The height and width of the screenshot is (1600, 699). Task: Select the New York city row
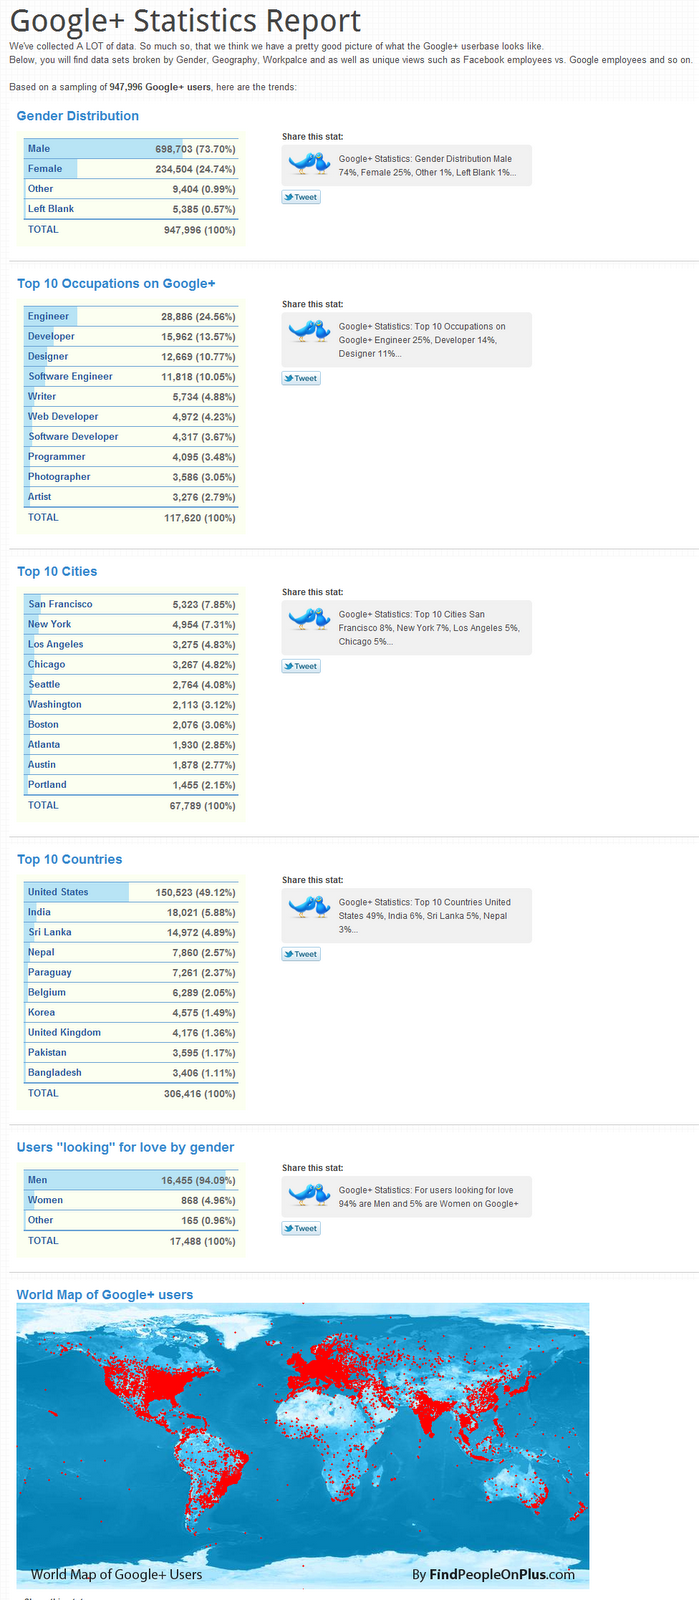[x=131, y=625]
